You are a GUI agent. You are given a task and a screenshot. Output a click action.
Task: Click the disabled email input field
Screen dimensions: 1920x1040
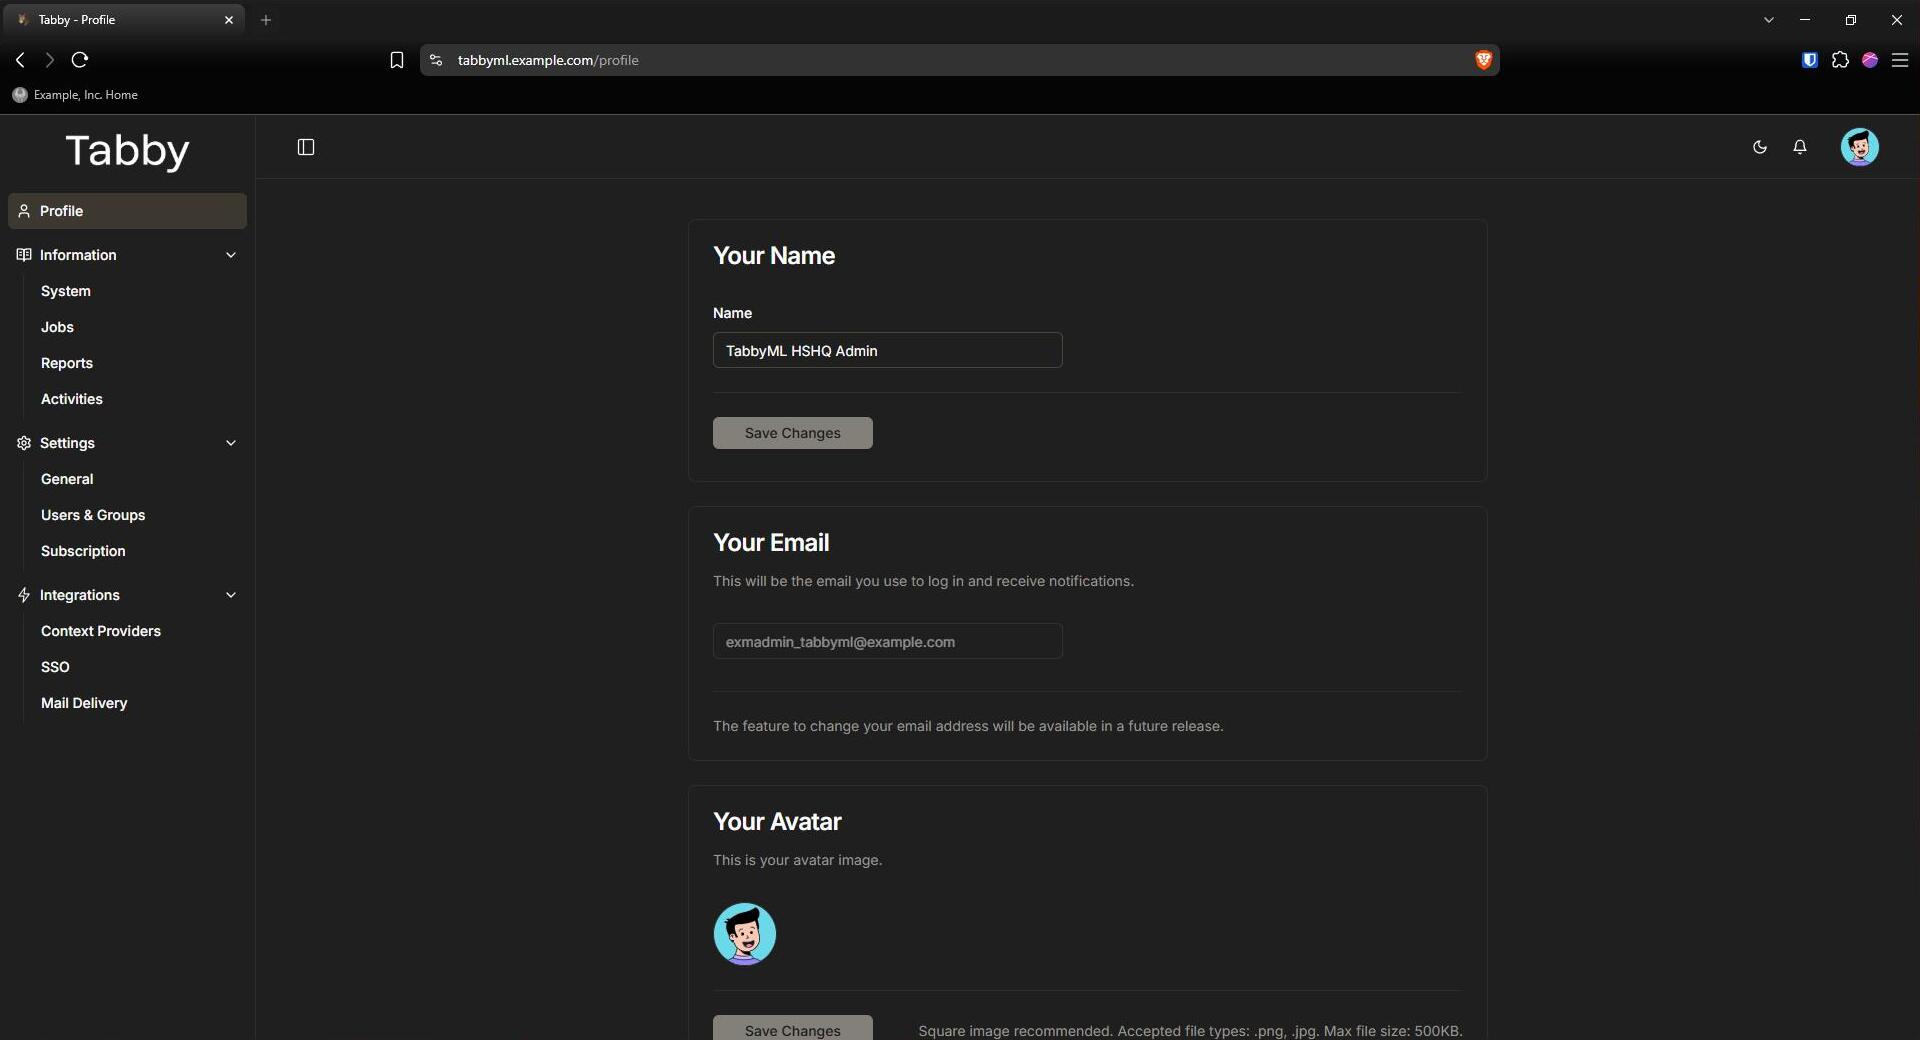tap(888, 641)
